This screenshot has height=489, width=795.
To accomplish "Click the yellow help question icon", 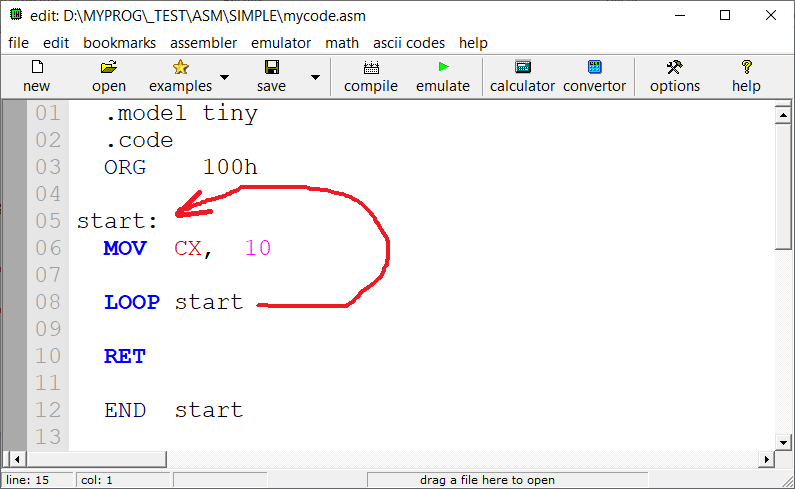I will (x=746, y=67).
